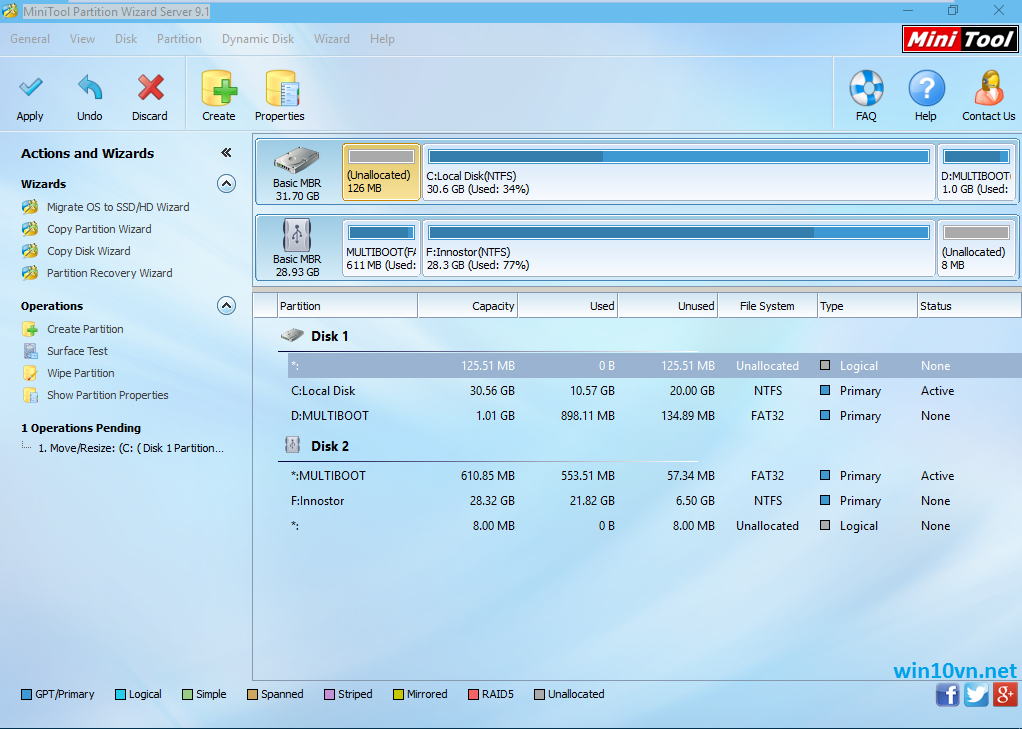Image resolution: width=1022 pixels, height=729 pixels.
Task: Click the Surface Test link
Action: 78,351
